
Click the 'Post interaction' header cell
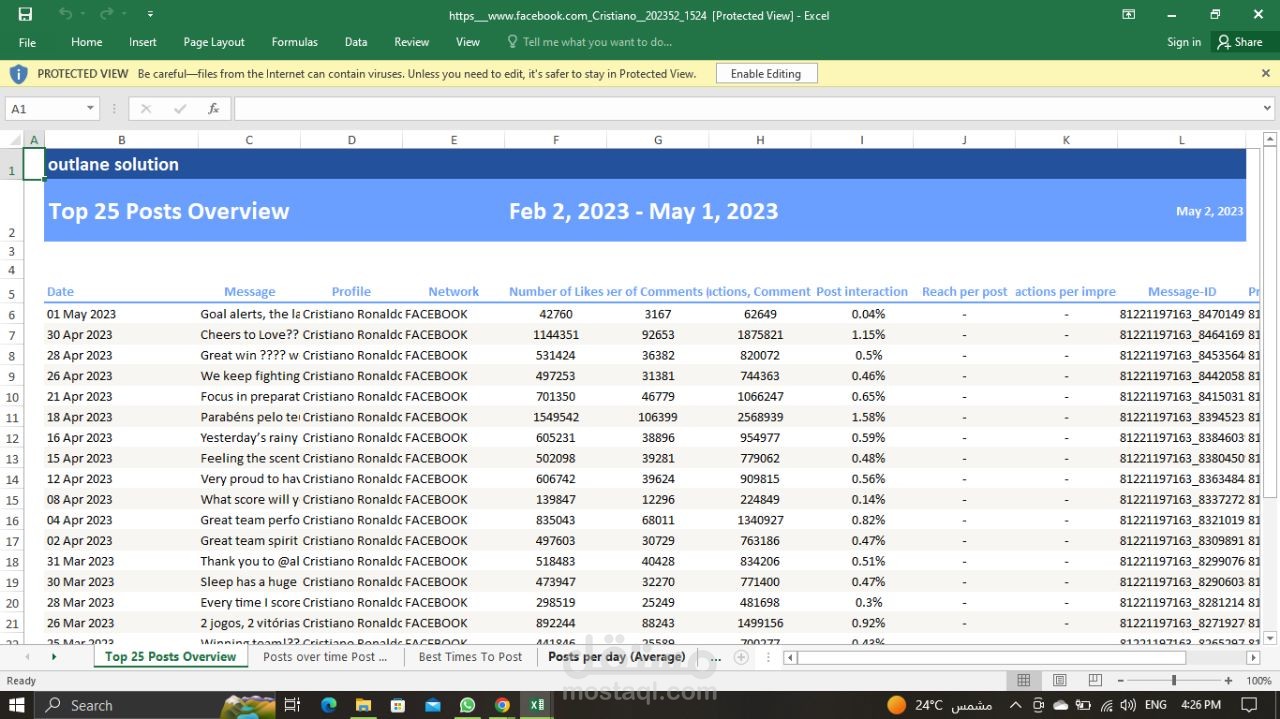862,292
